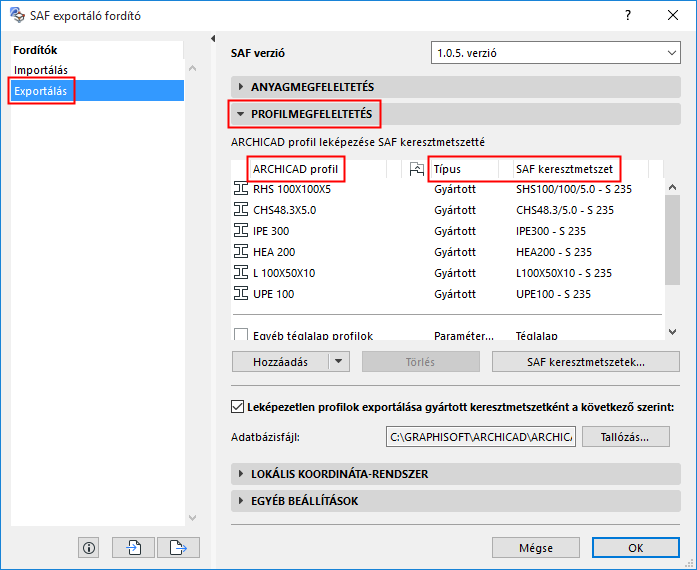Expand the ANYAGMEGFELELTETÉS section
The height and width of the screenshot is (570, 697).
coord(456,87)
